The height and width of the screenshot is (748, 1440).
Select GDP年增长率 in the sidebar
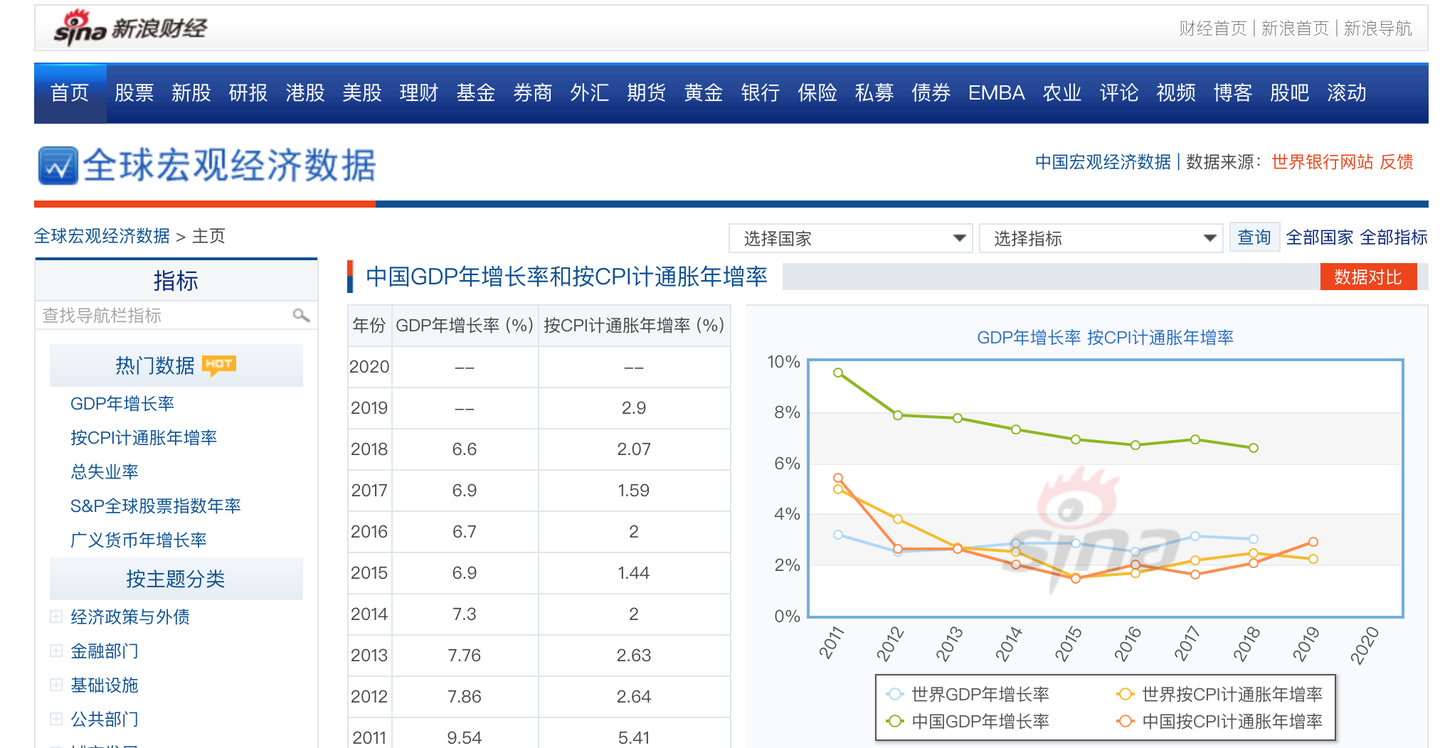pyautogui.click(x=123, y=404)
